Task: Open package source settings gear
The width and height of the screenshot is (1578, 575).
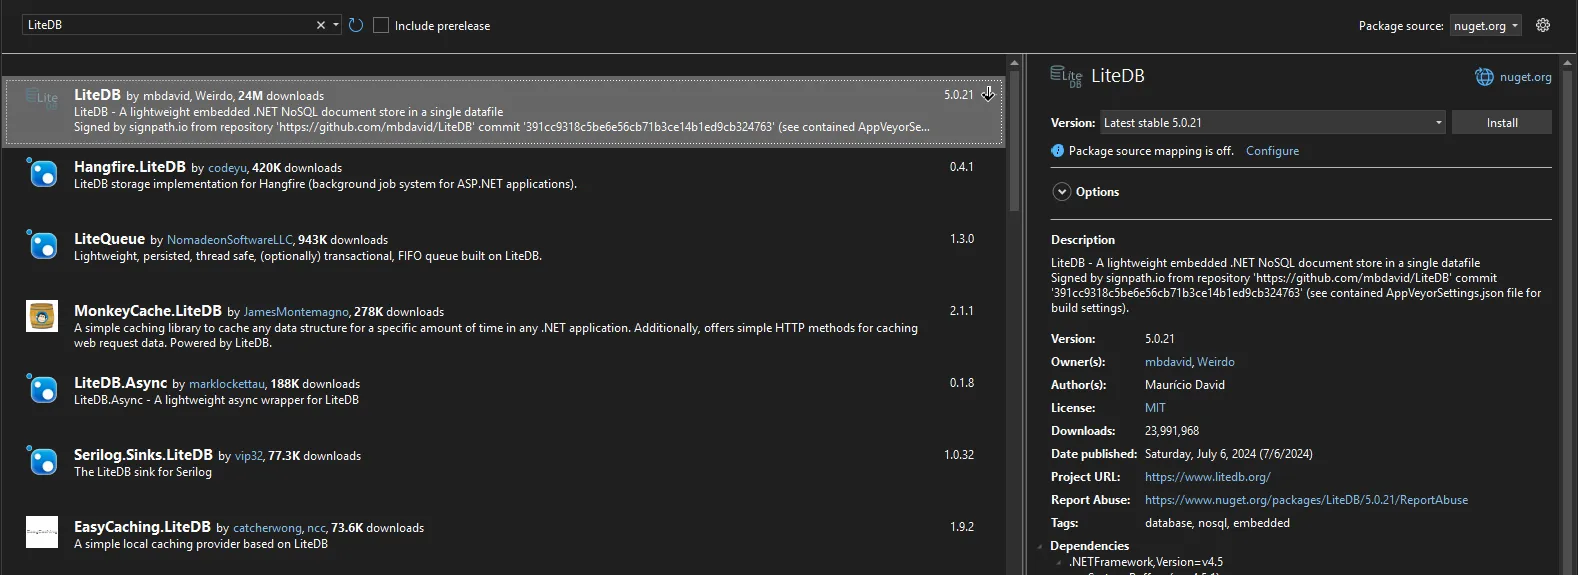Action: pos(1543,25)
